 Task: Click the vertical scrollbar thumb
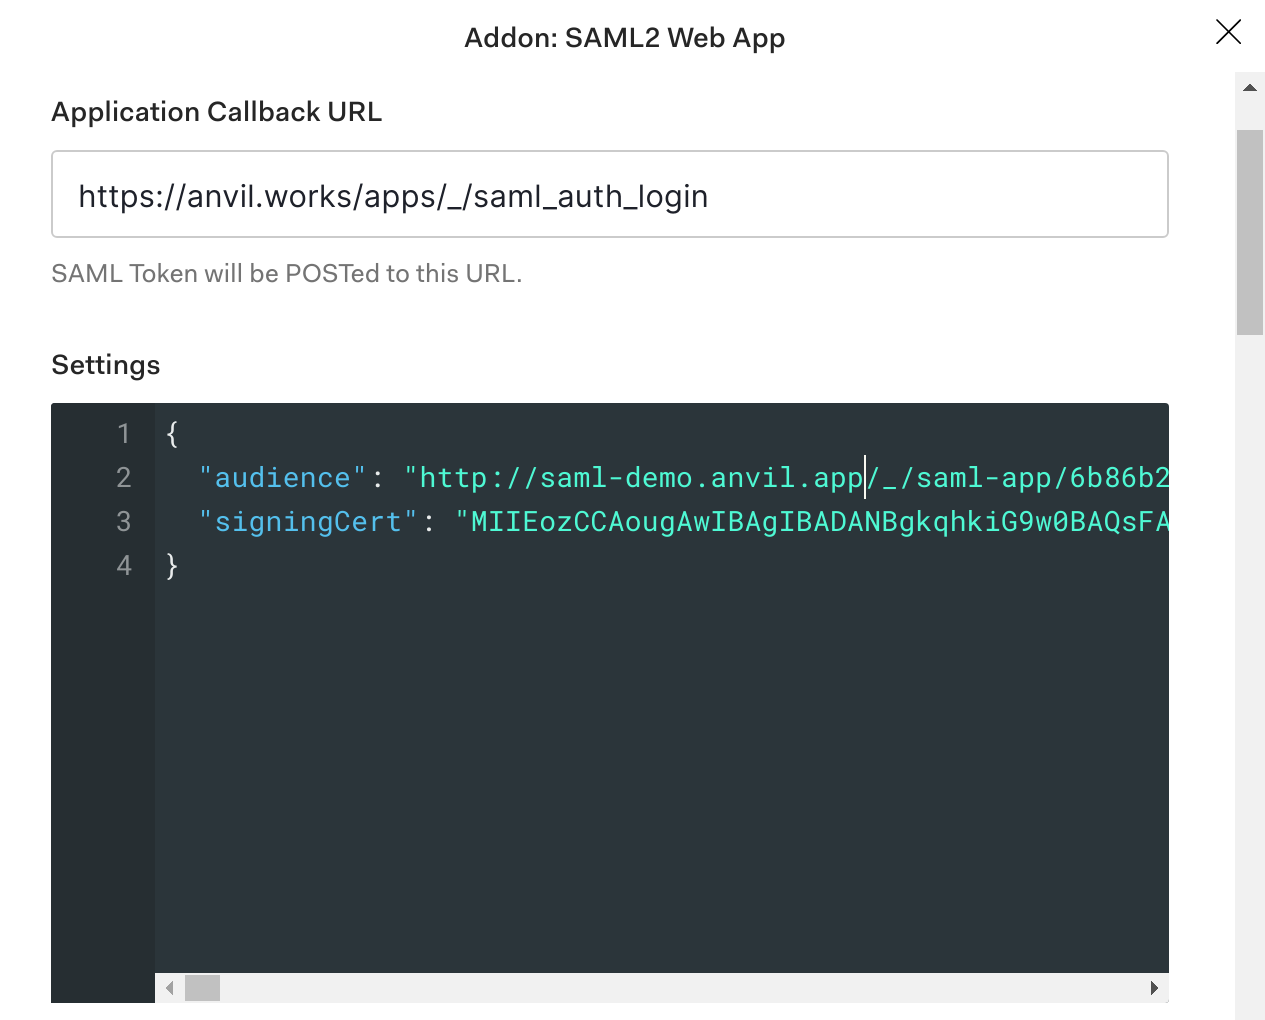click(x=1250, y=230)
